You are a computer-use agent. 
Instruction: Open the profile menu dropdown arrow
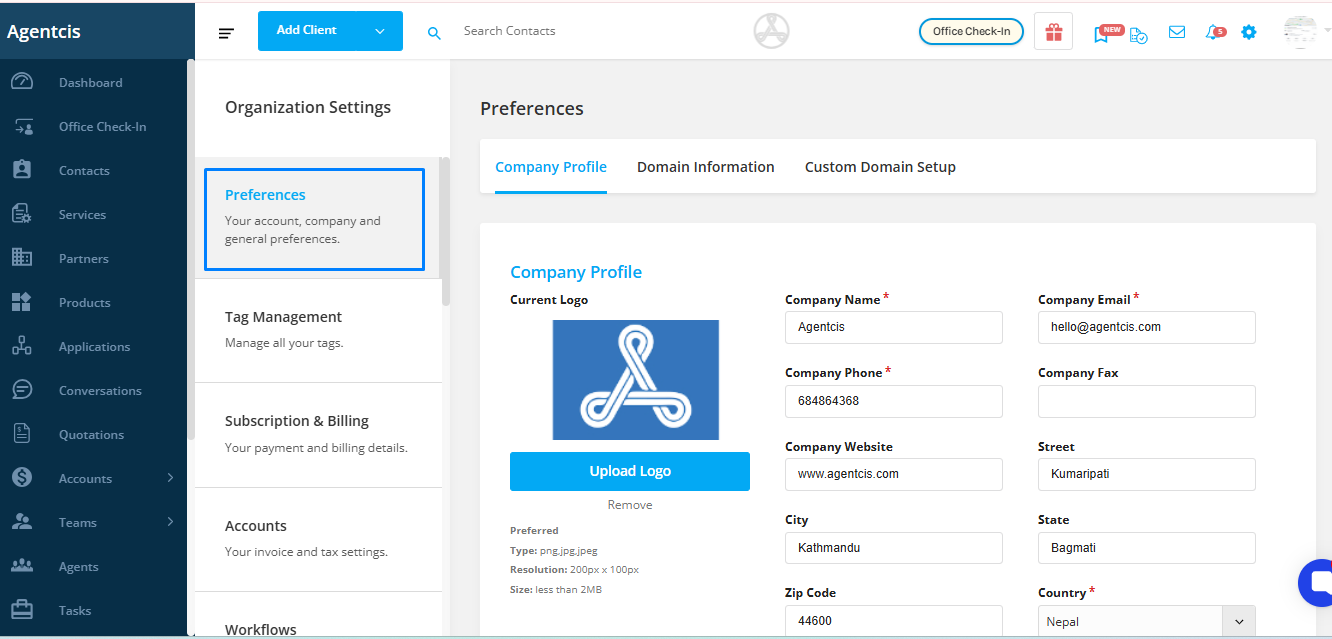(x=1326, y=32)
